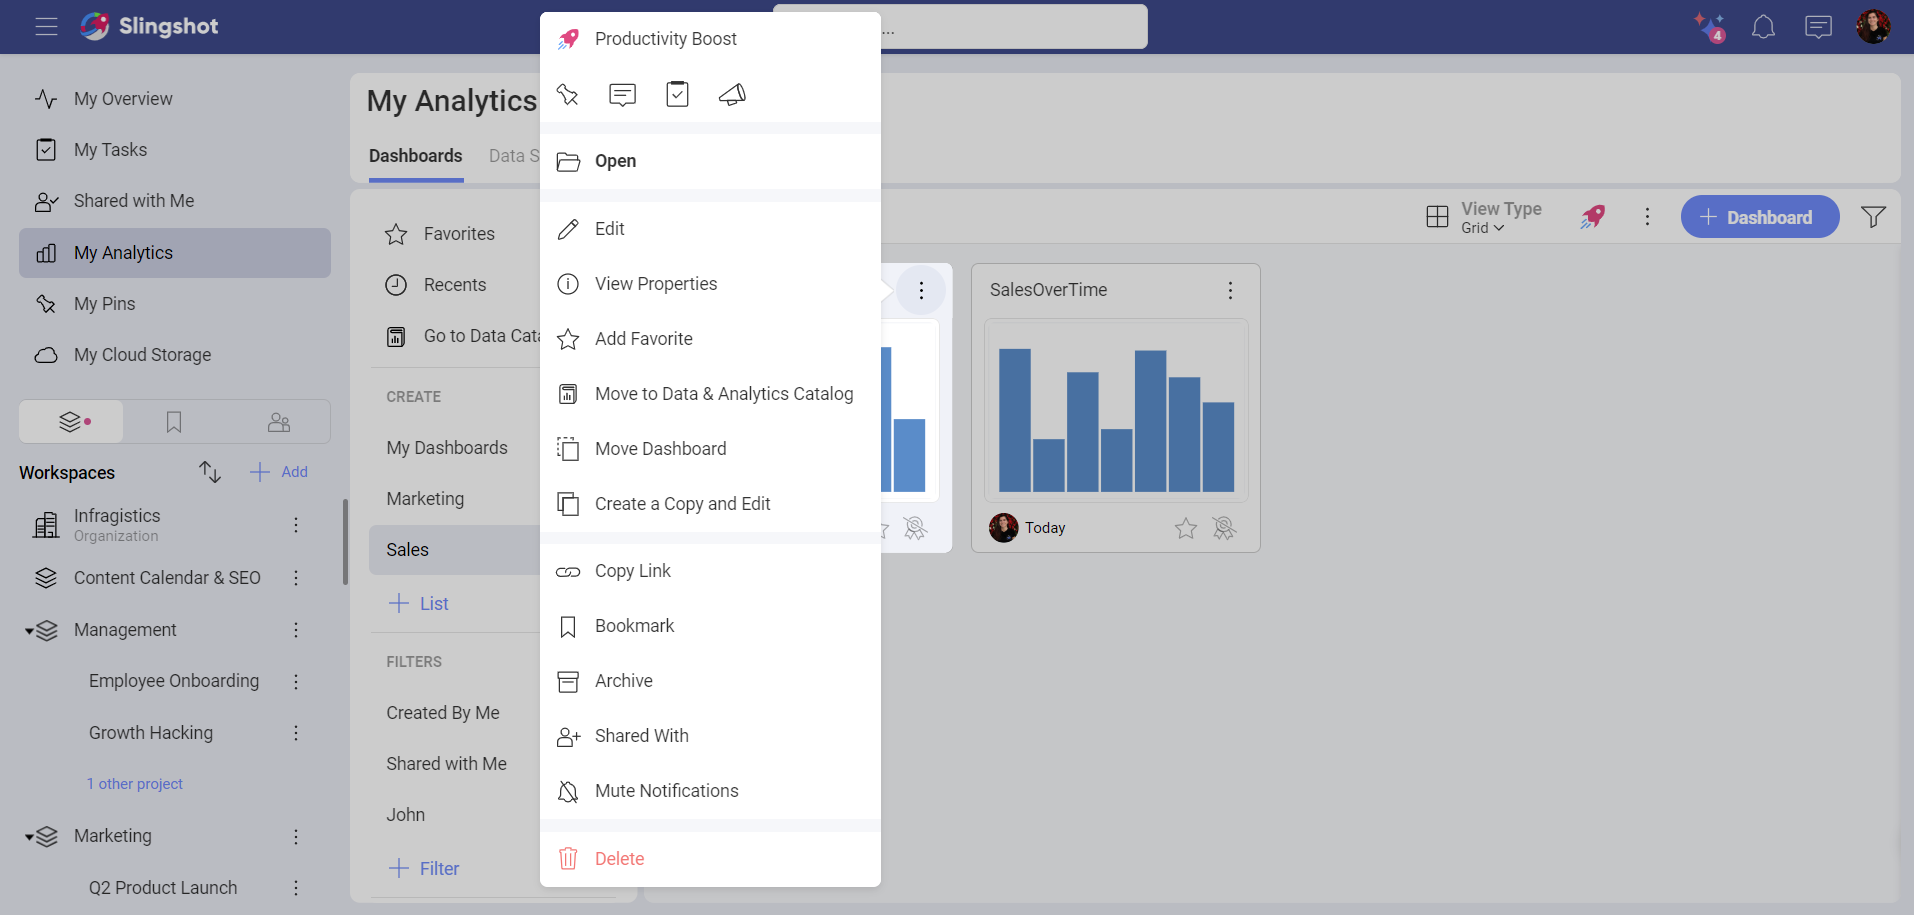The height and width of the screenshot is (915, 1914).
Task: Select the workspaces layers tab icon
Action: [x=71, y=422]
